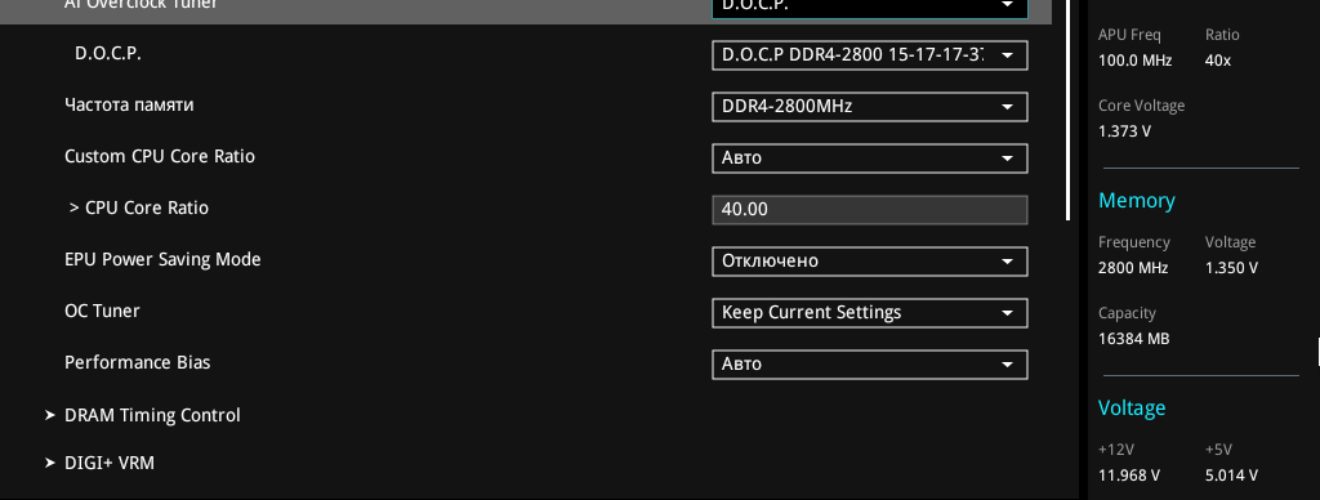This screenshot has width=1320, height=500.
Task: Click the settings list vertical scrollbar
Action: 1069,110
